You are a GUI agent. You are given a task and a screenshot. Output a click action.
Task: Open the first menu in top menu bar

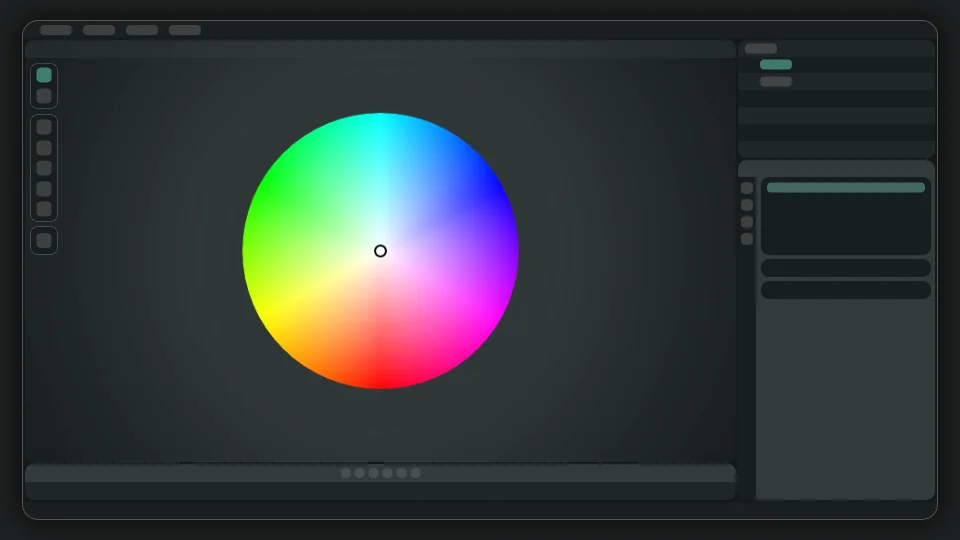pos(56,30)
